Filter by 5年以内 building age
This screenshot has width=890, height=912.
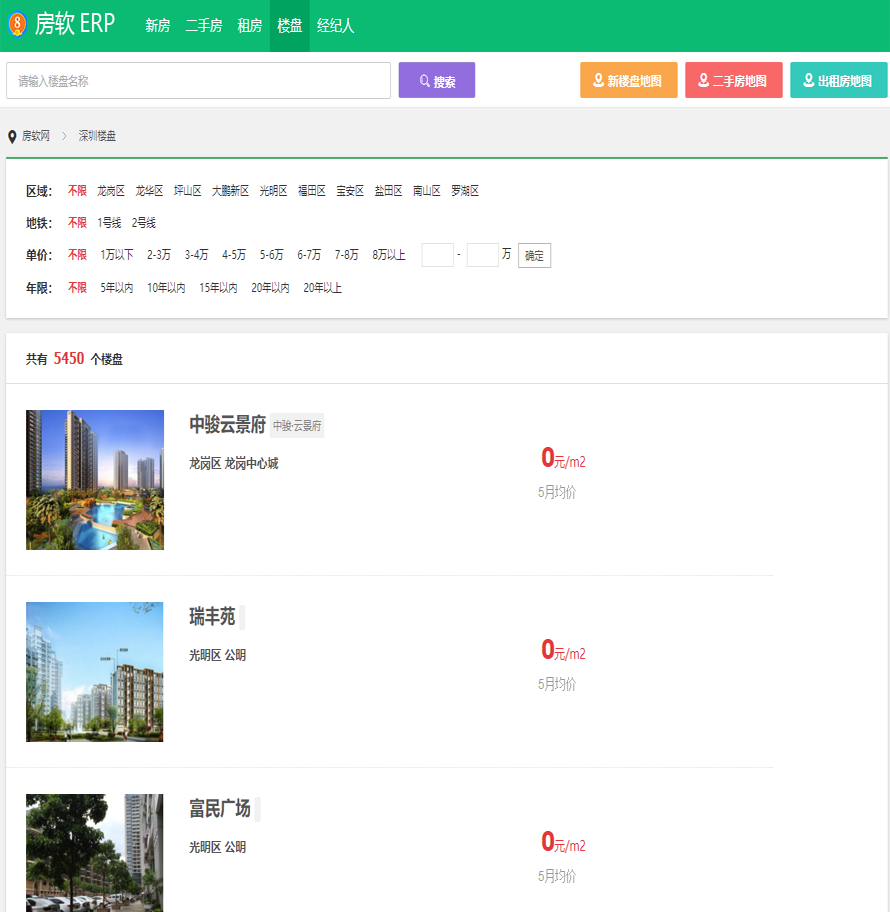click(x=117, y=288)
